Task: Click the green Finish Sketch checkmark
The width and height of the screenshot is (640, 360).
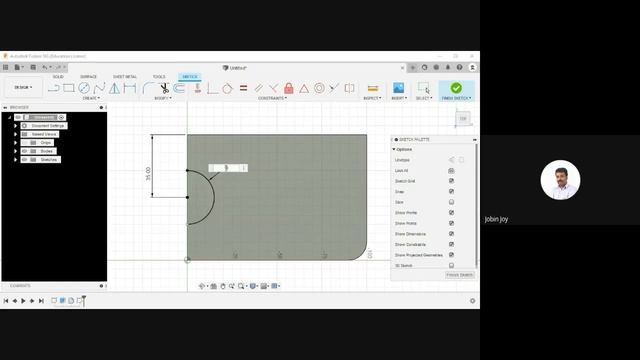Action: (456, 88)
